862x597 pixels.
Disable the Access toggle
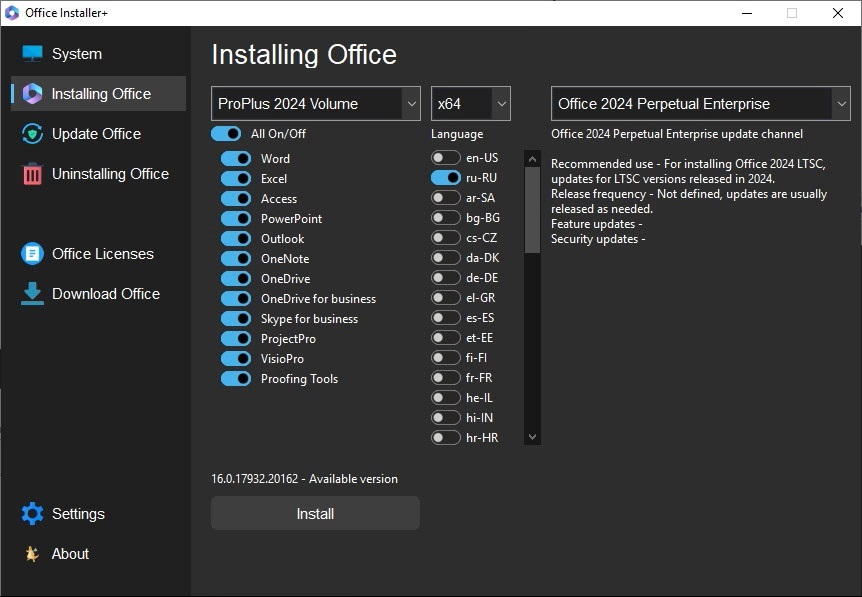(236, 198)
